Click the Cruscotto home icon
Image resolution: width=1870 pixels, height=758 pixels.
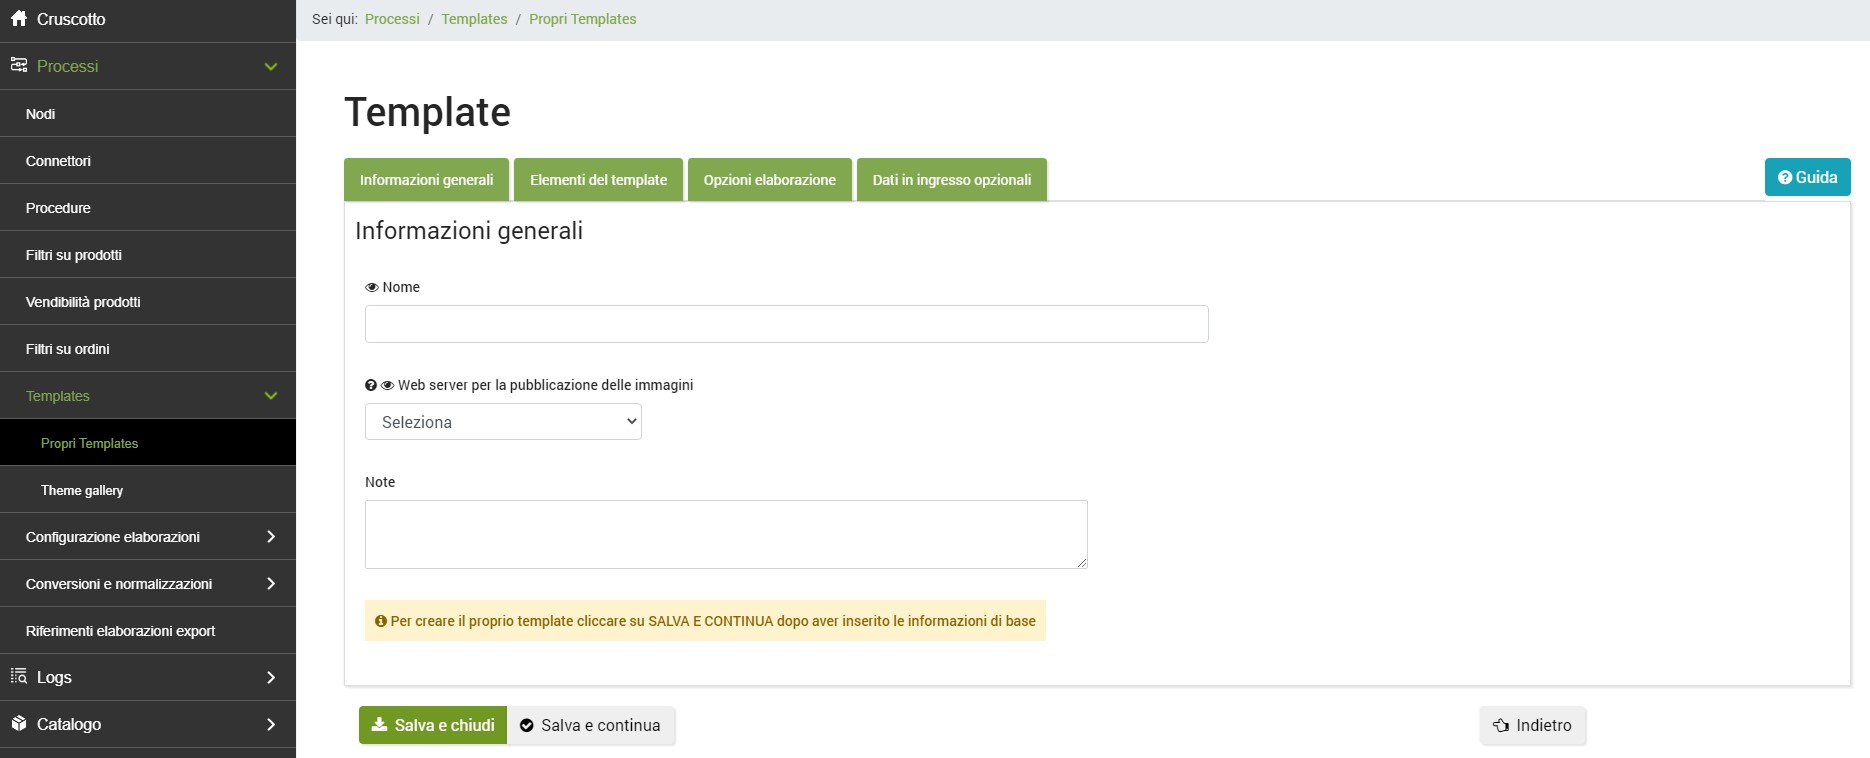[x=19, y=19]
